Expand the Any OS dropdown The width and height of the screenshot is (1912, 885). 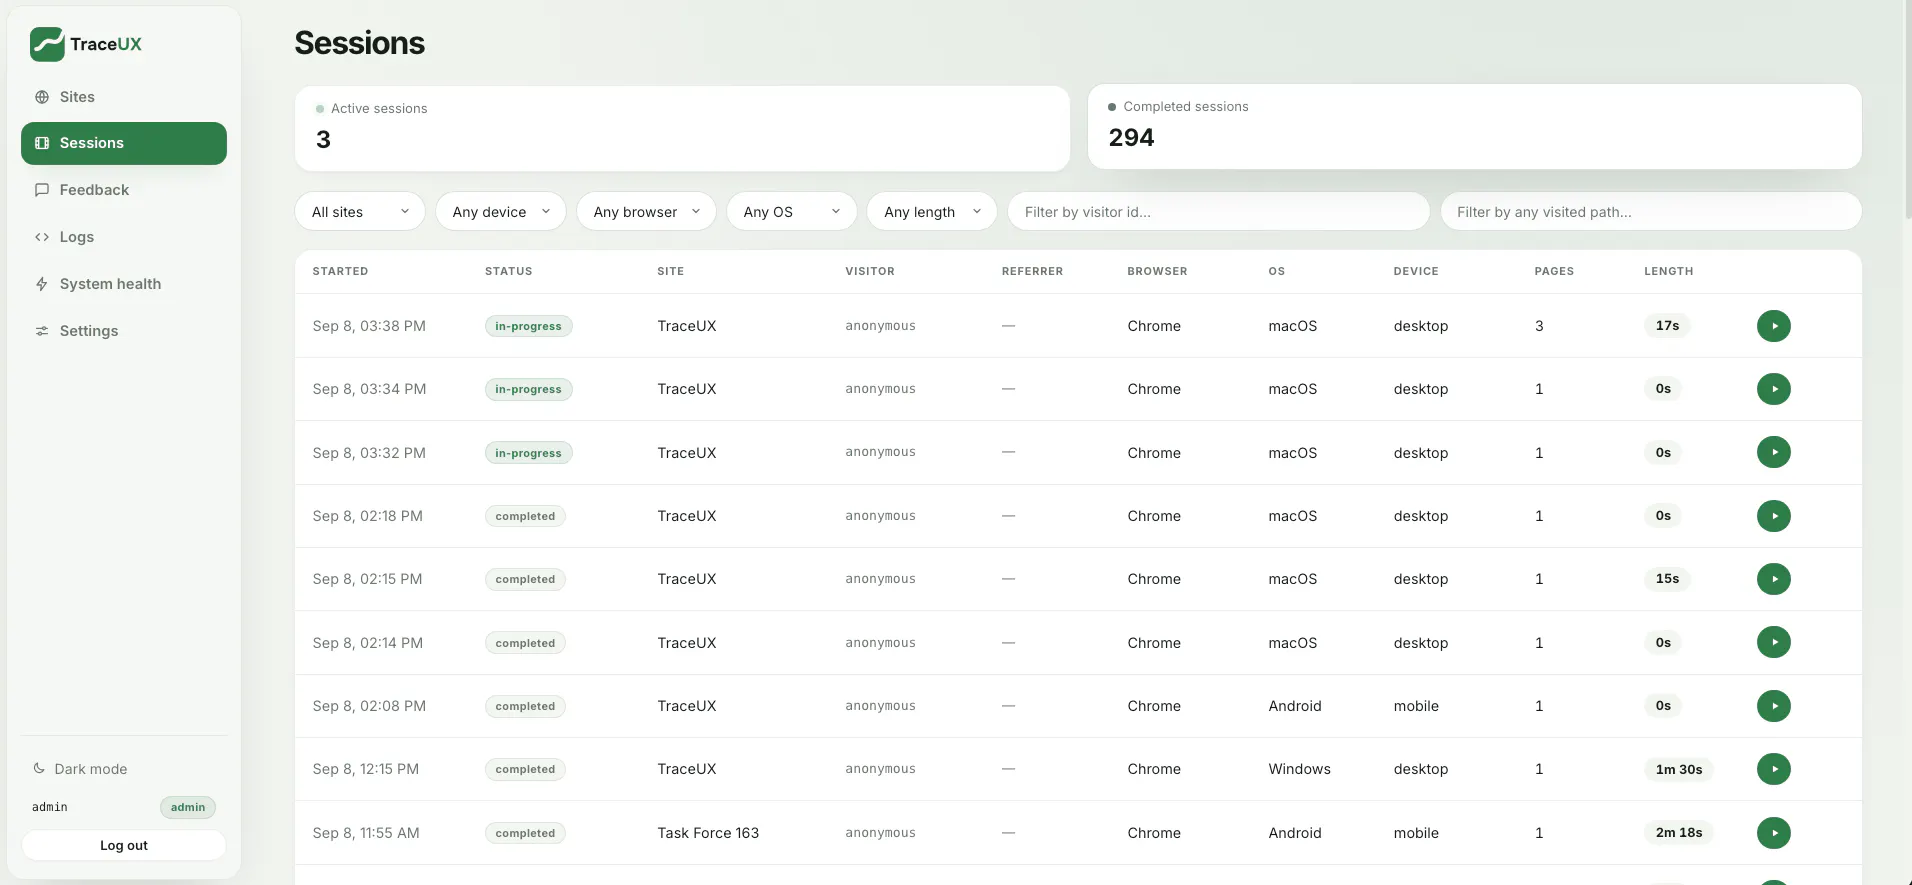pos(792,212)
